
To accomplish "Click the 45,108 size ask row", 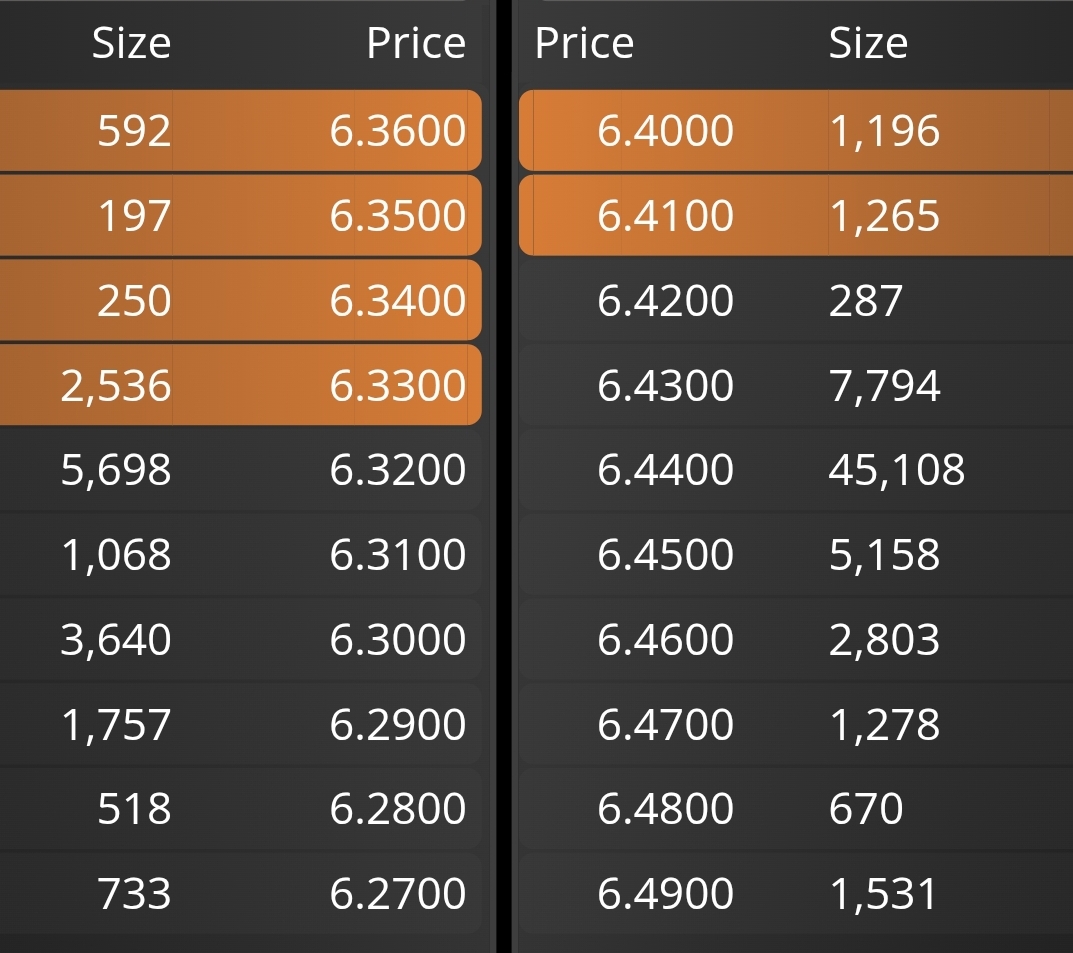I will pyautogui.click(x=796, y=470).
